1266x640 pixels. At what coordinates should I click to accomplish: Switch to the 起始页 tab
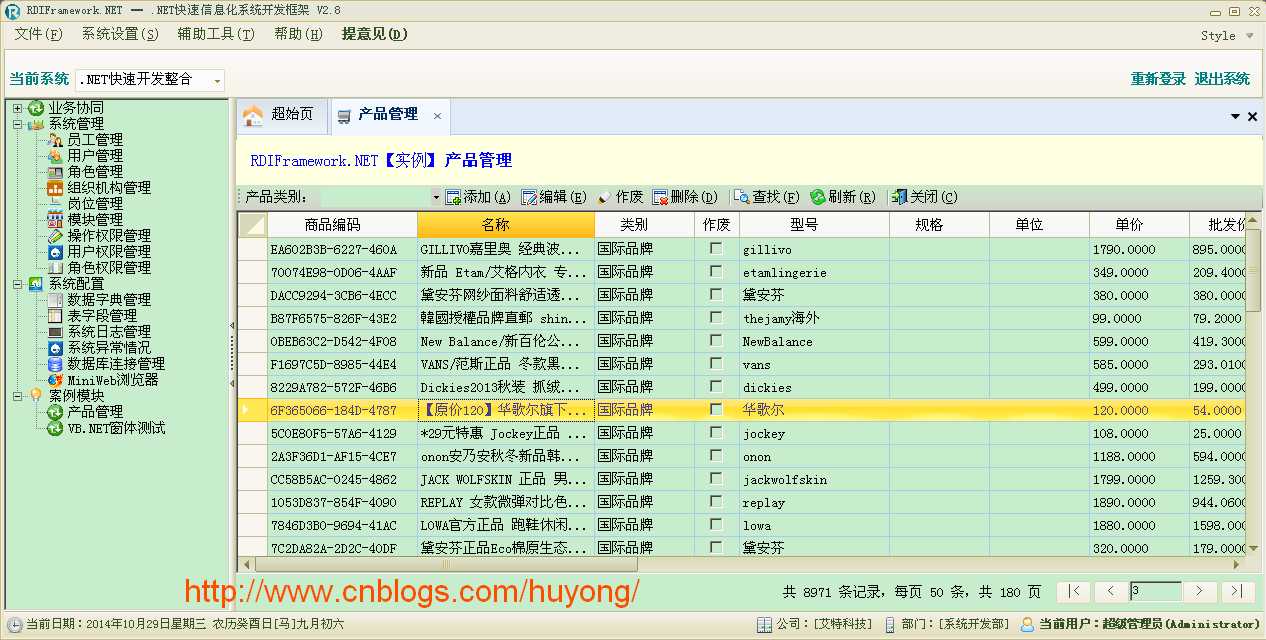point(281,115)
